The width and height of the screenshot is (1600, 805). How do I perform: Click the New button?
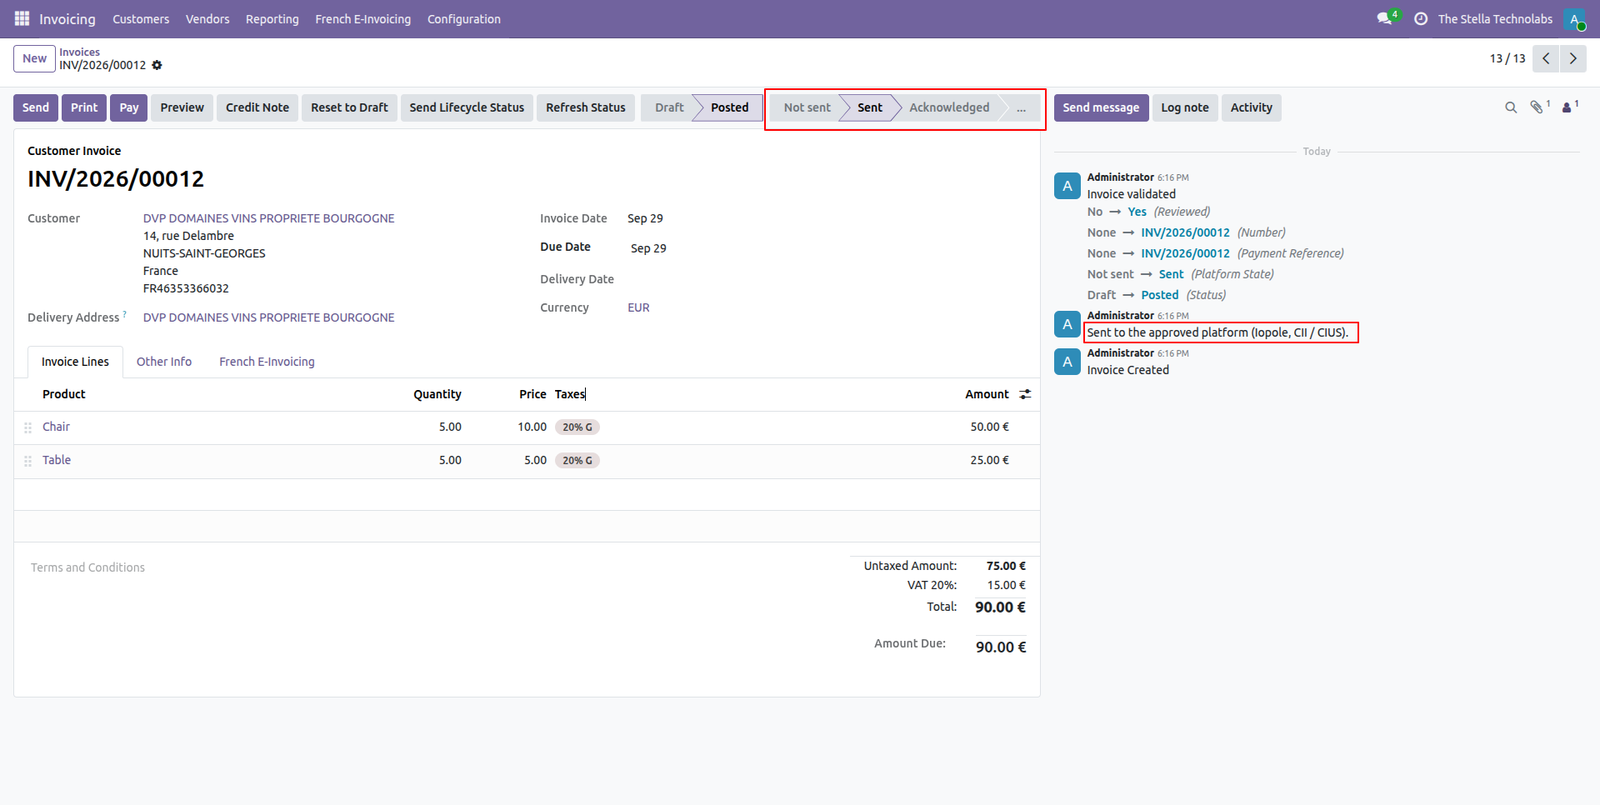tap(34, 59)
